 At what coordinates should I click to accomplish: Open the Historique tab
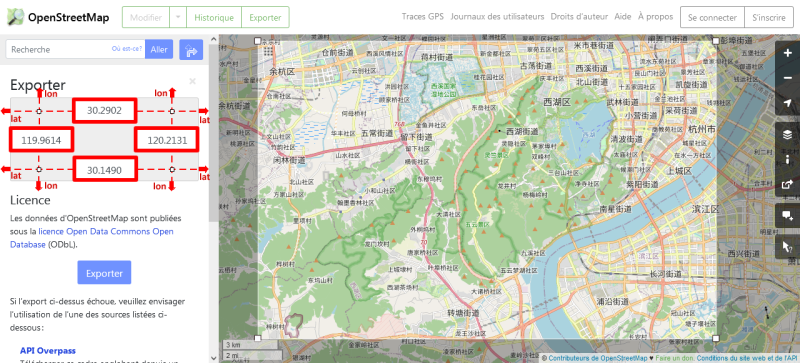pyautogui.click(x=214, y=17)
